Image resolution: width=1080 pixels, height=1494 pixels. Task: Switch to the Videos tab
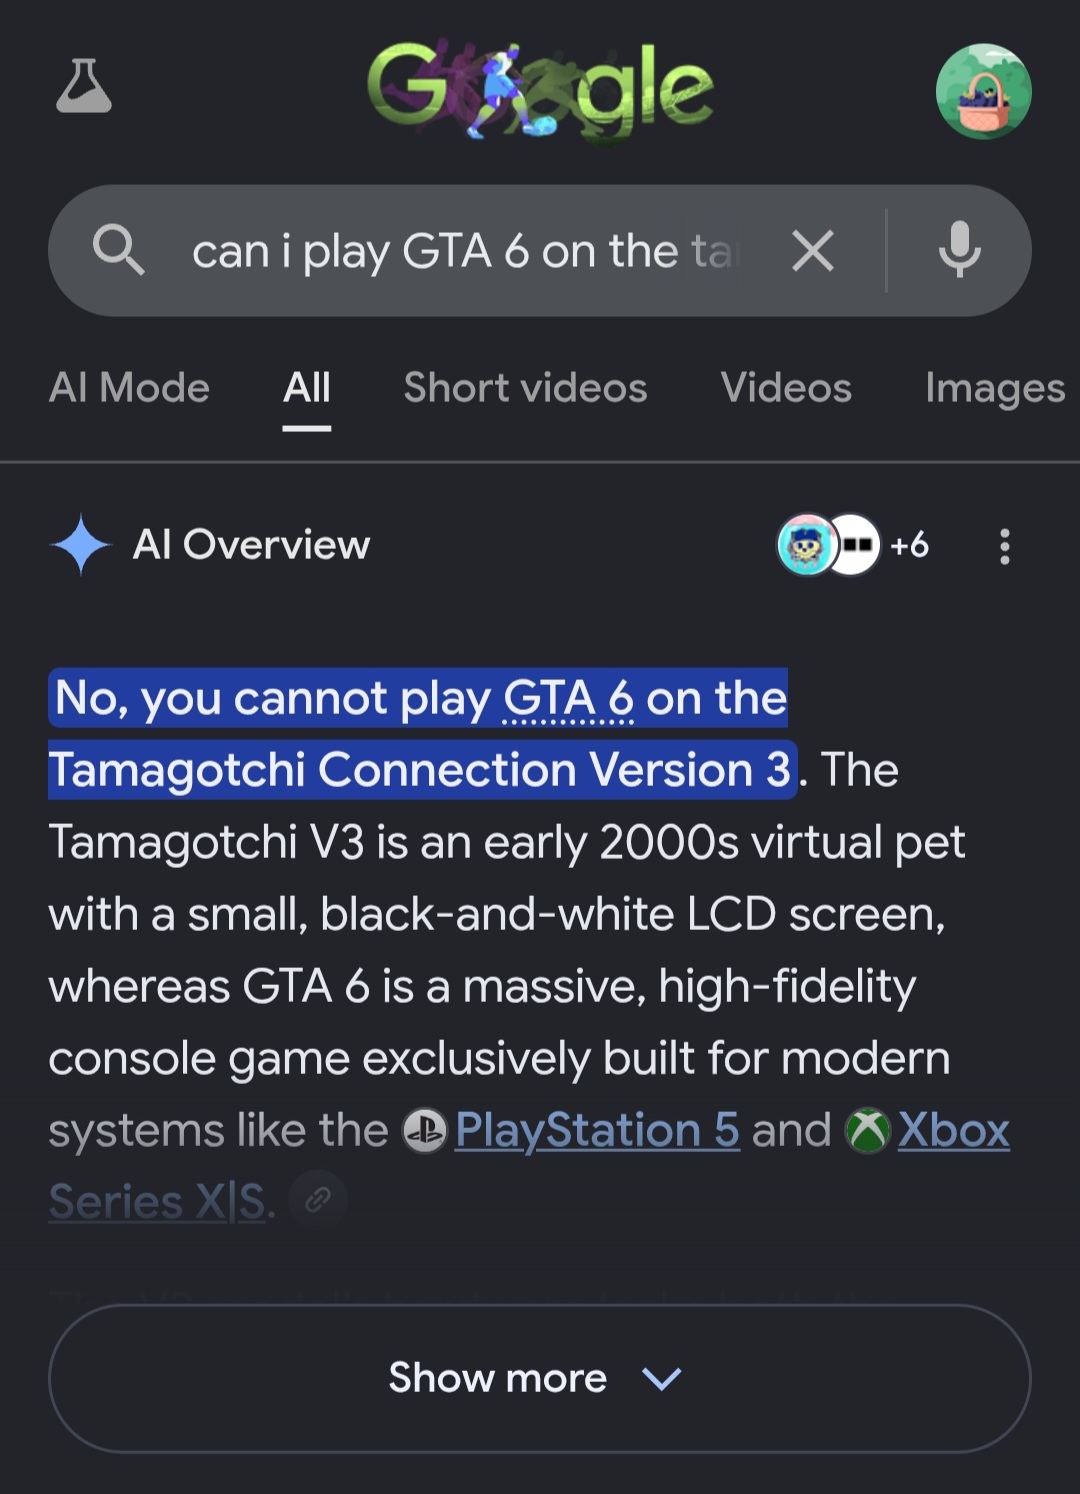click(x=786, y=388)
